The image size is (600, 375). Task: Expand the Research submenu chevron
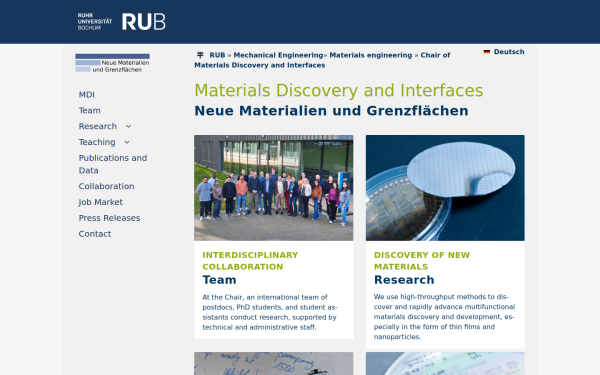(129, 126)
